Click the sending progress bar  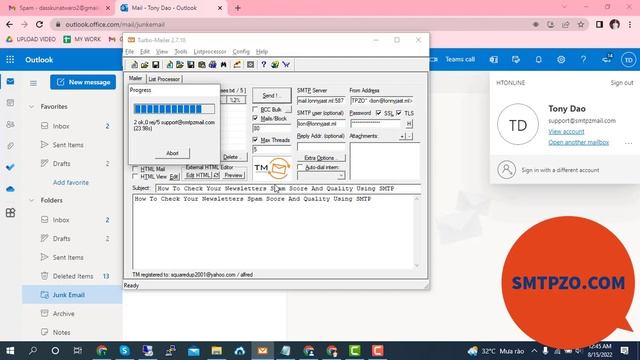pyautogui.click(x=174, y=109)
